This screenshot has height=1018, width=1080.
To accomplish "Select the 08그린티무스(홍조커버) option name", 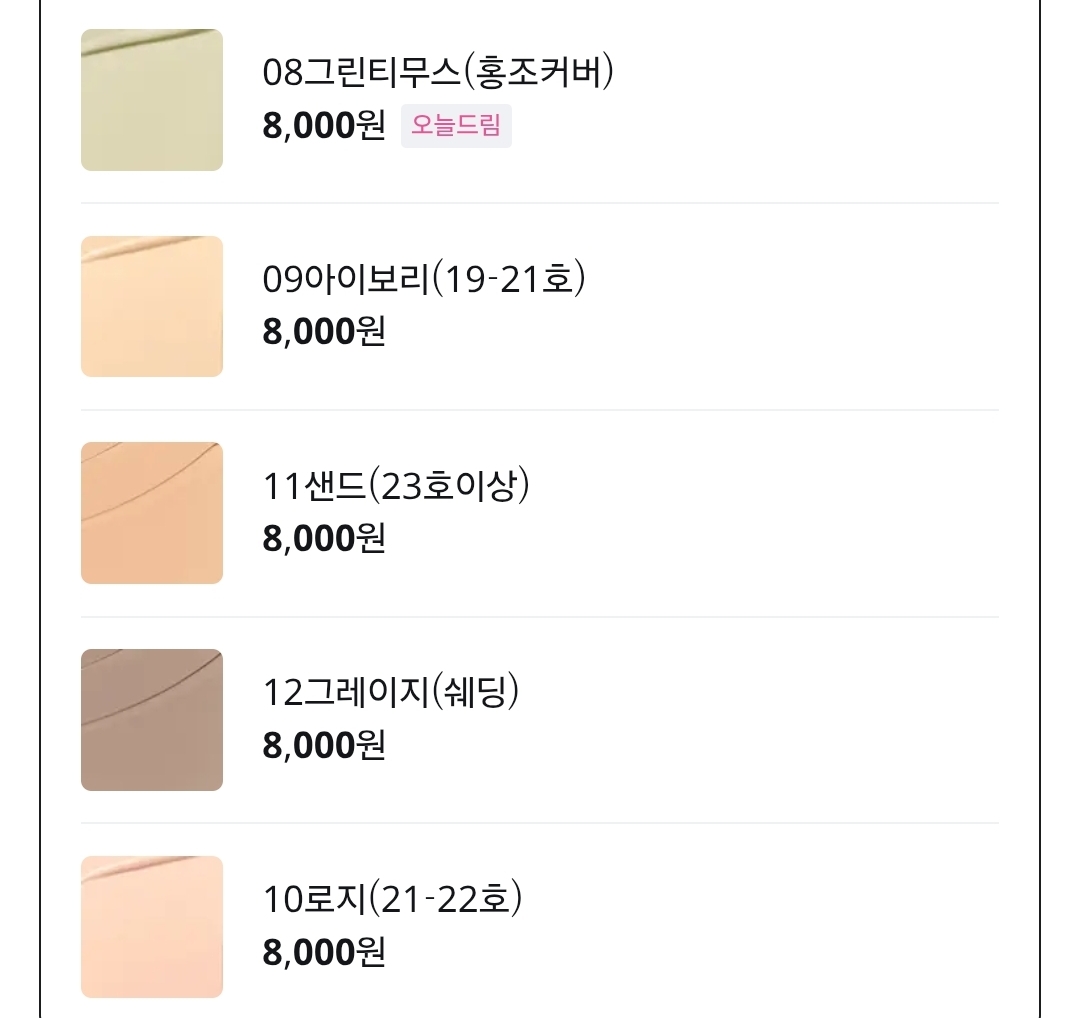I will 437,72.
